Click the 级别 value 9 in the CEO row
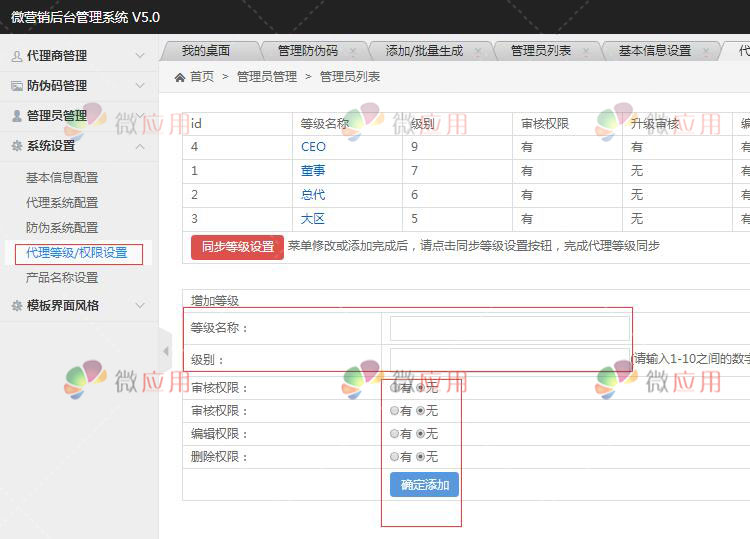 click(414, 147)
